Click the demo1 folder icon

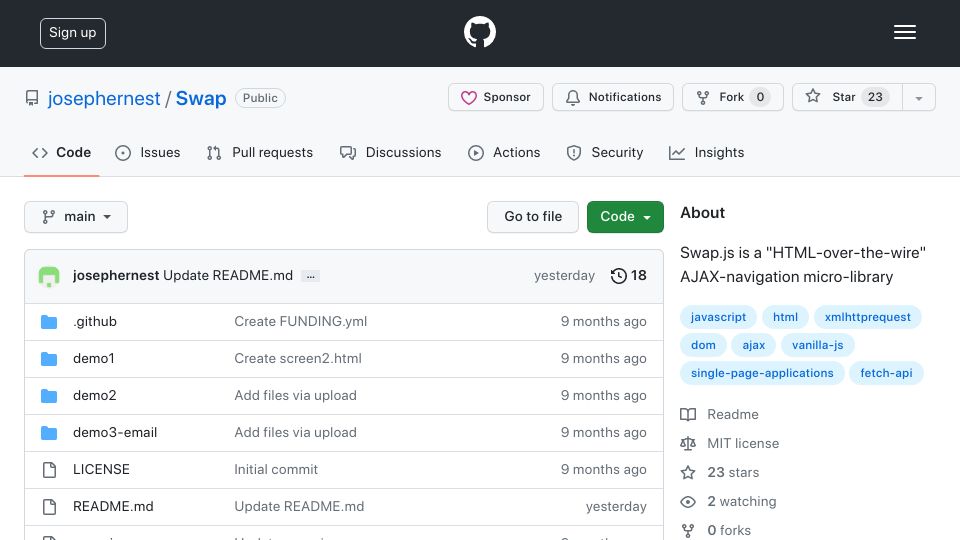[x=49, y=359]
